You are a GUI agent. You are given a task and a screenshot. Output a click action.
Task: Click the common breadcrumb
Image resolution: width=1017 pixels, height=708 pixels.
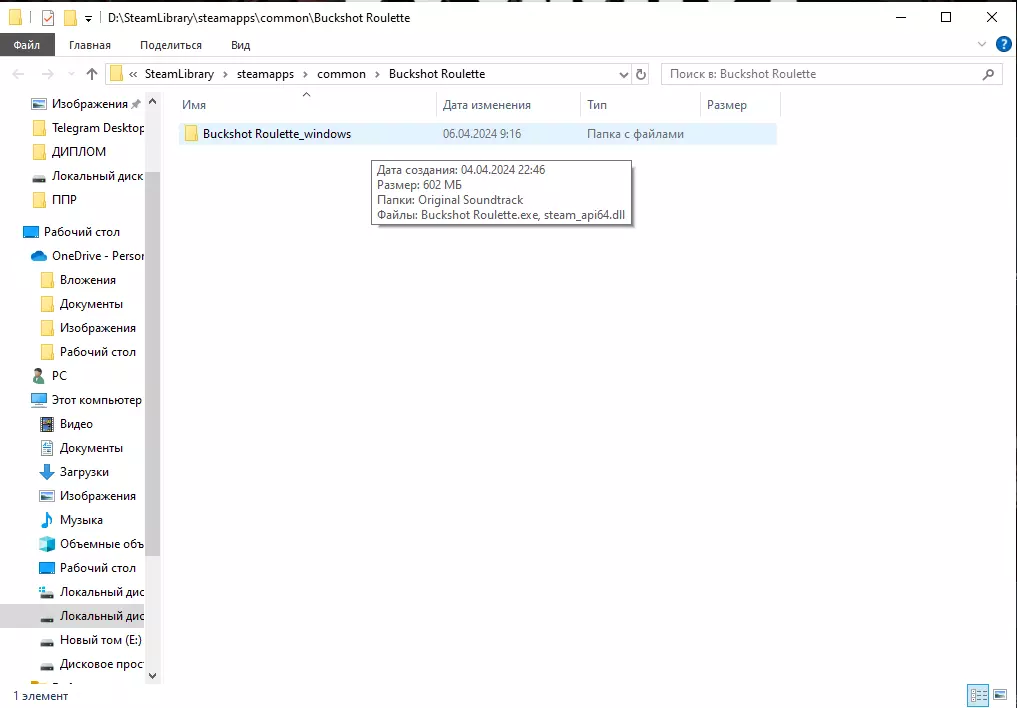pos(341,74)
